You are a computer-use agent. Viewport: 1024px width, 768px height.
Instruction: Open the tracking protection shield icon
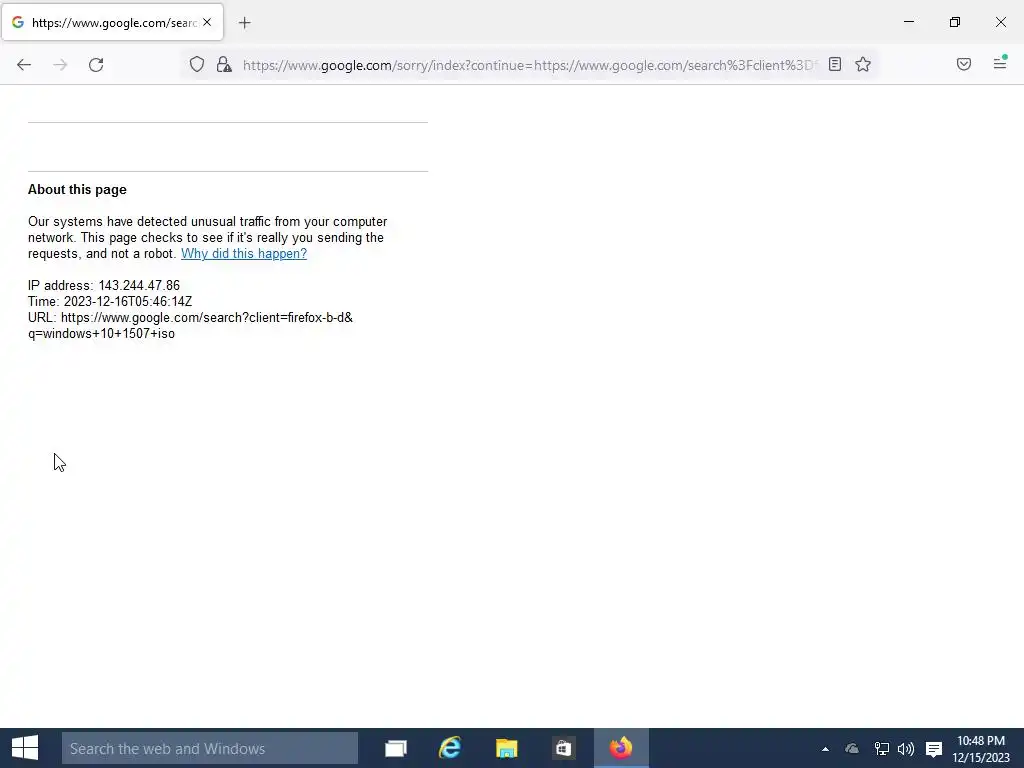tap(197, 64)
